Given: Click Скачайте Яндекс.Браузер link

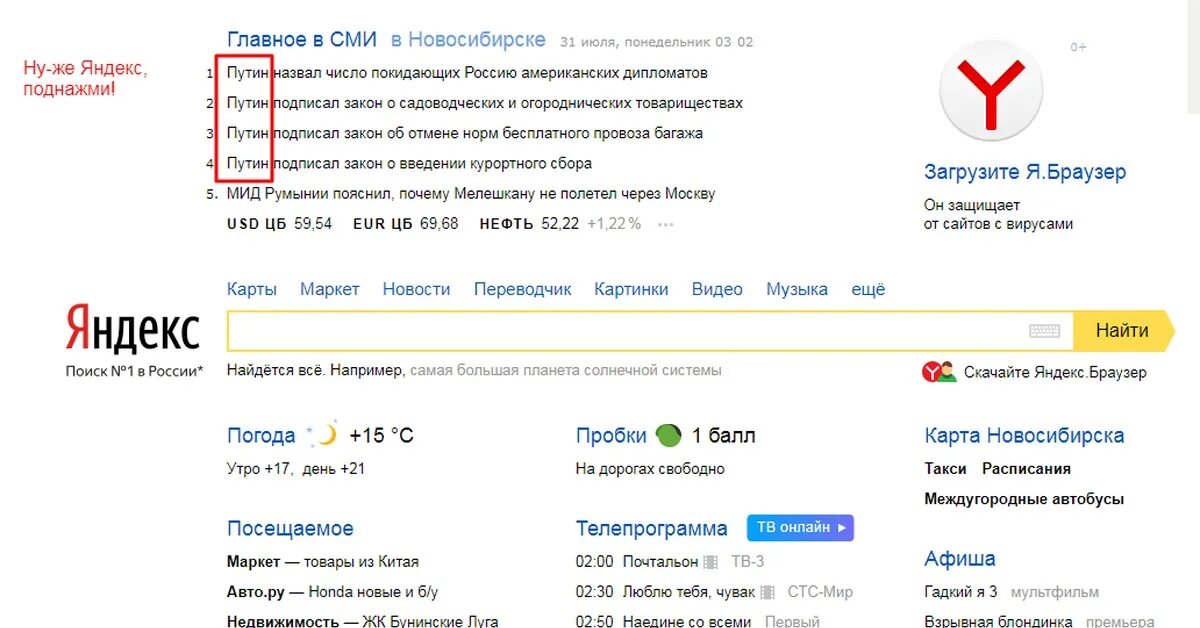Looking at the screenshot, I should pos(1055,372).
